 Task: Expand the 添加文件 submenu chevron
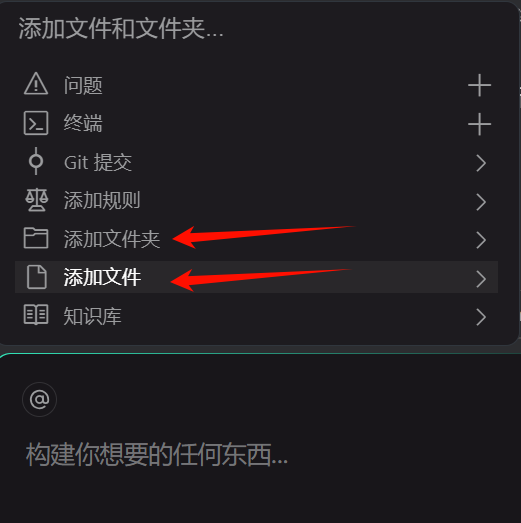coord(481,279)
